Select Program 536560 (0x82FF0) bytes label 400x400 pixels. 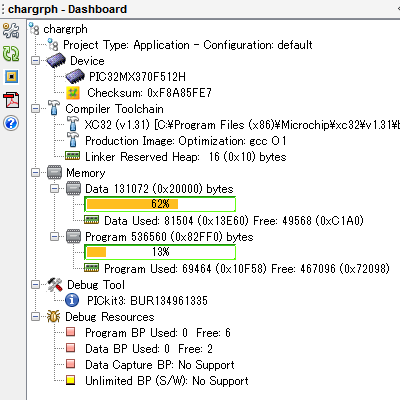pyautogui.click(x=169, y=237)
